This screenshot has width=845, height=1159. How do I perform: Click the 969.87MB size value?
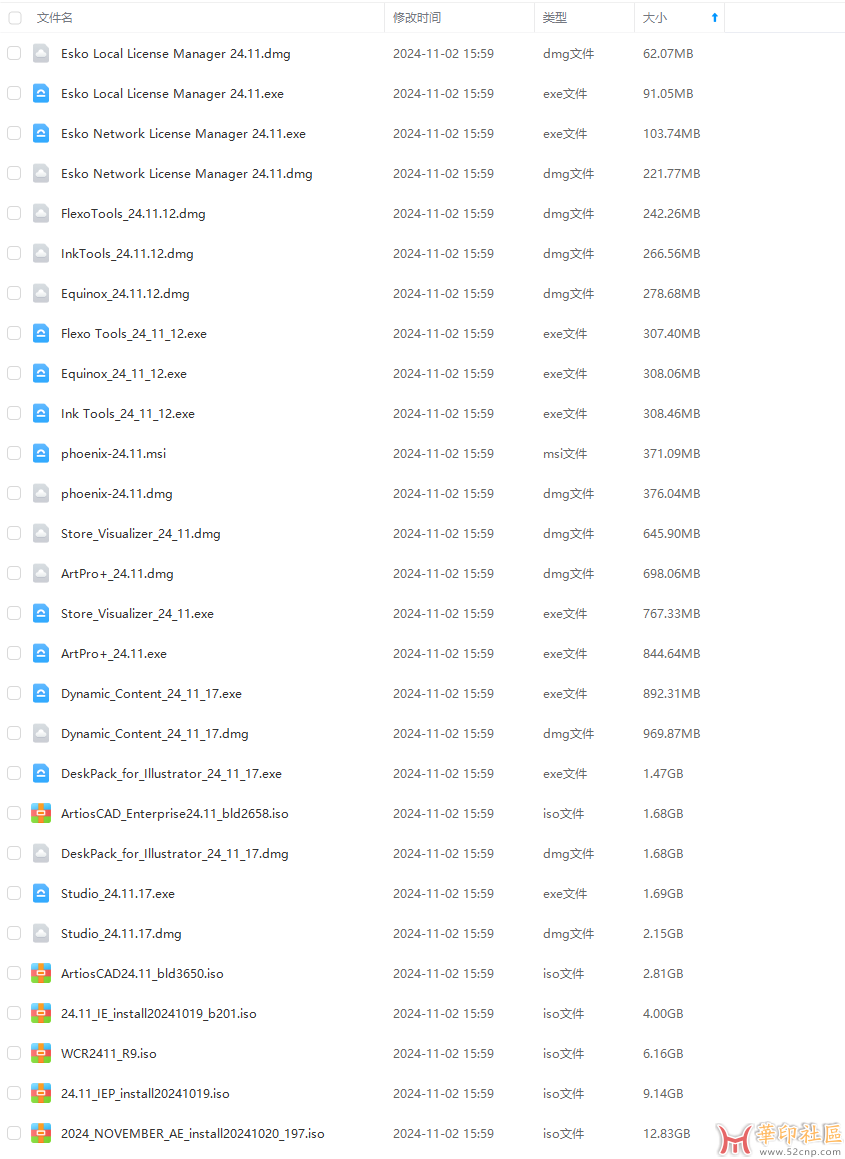point(671,734)
